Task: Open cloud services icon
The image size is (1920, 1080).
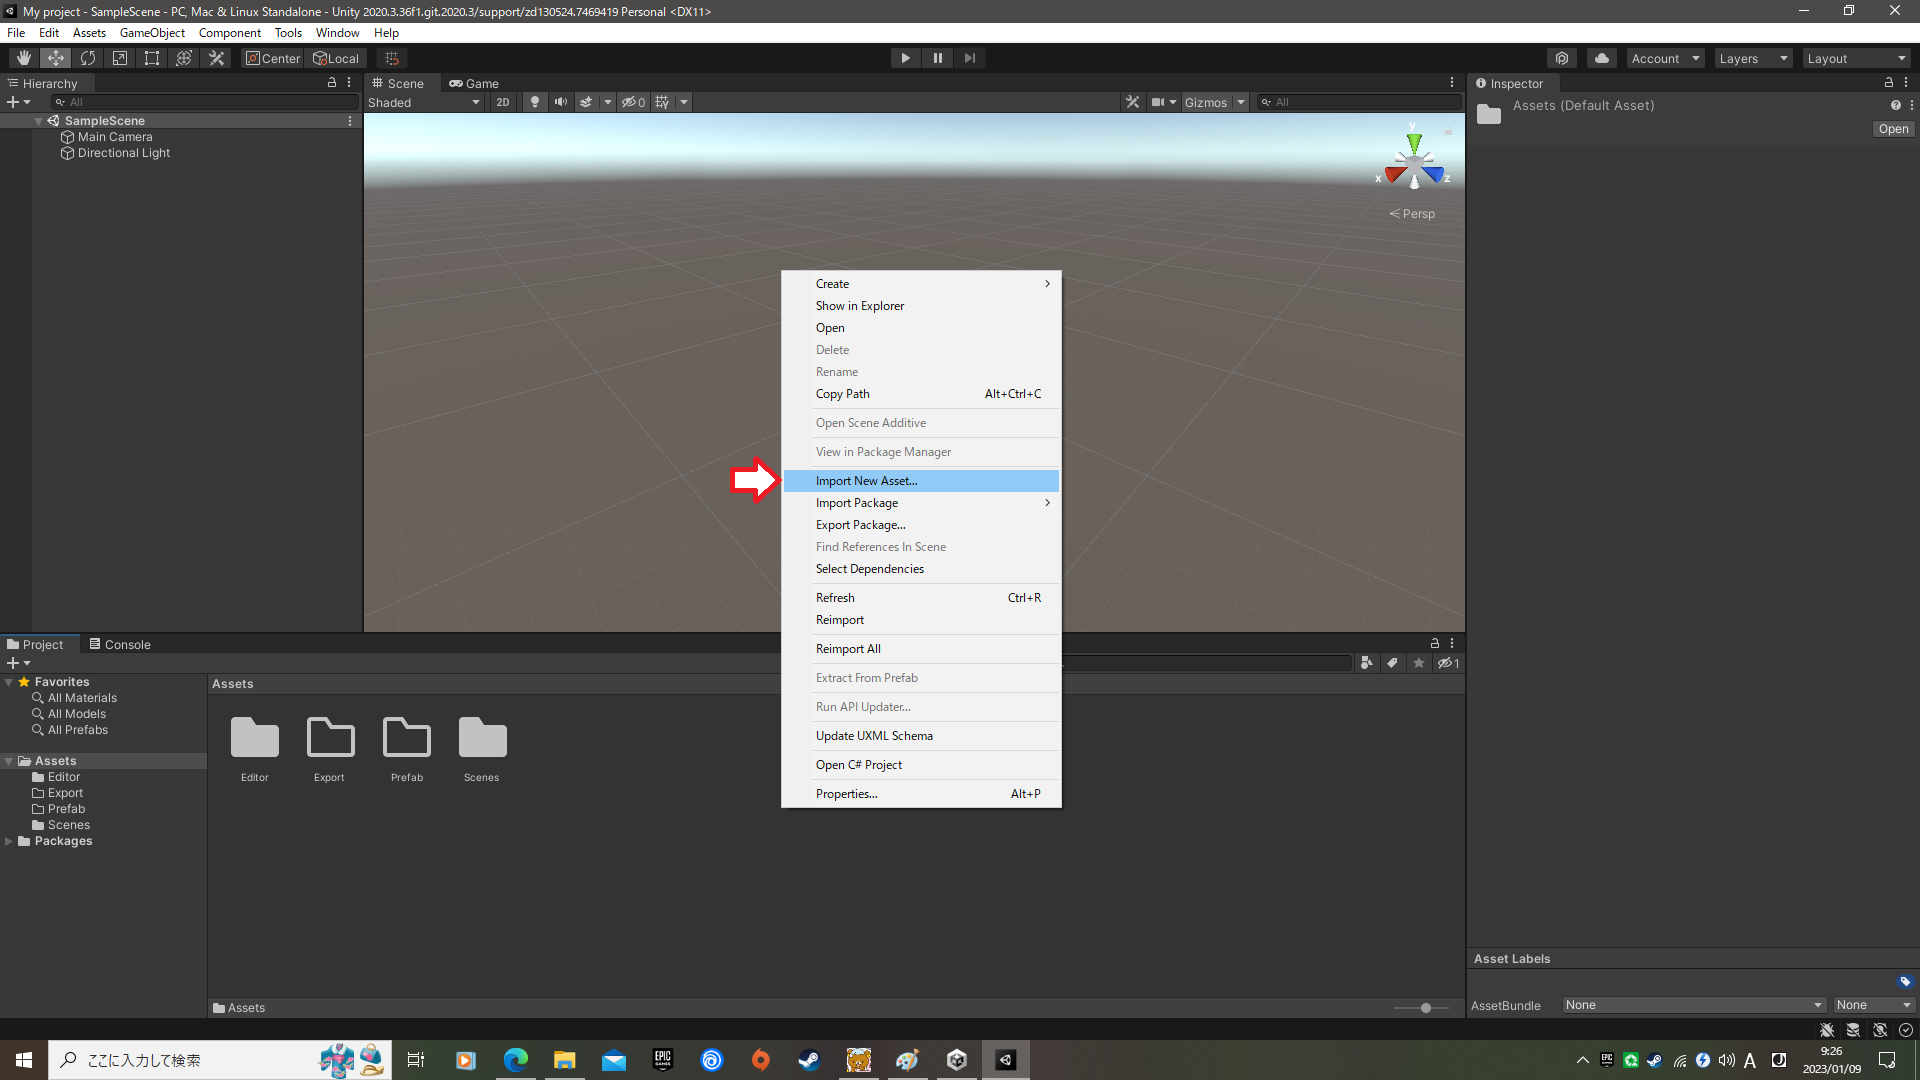Action: [1601, 58]
